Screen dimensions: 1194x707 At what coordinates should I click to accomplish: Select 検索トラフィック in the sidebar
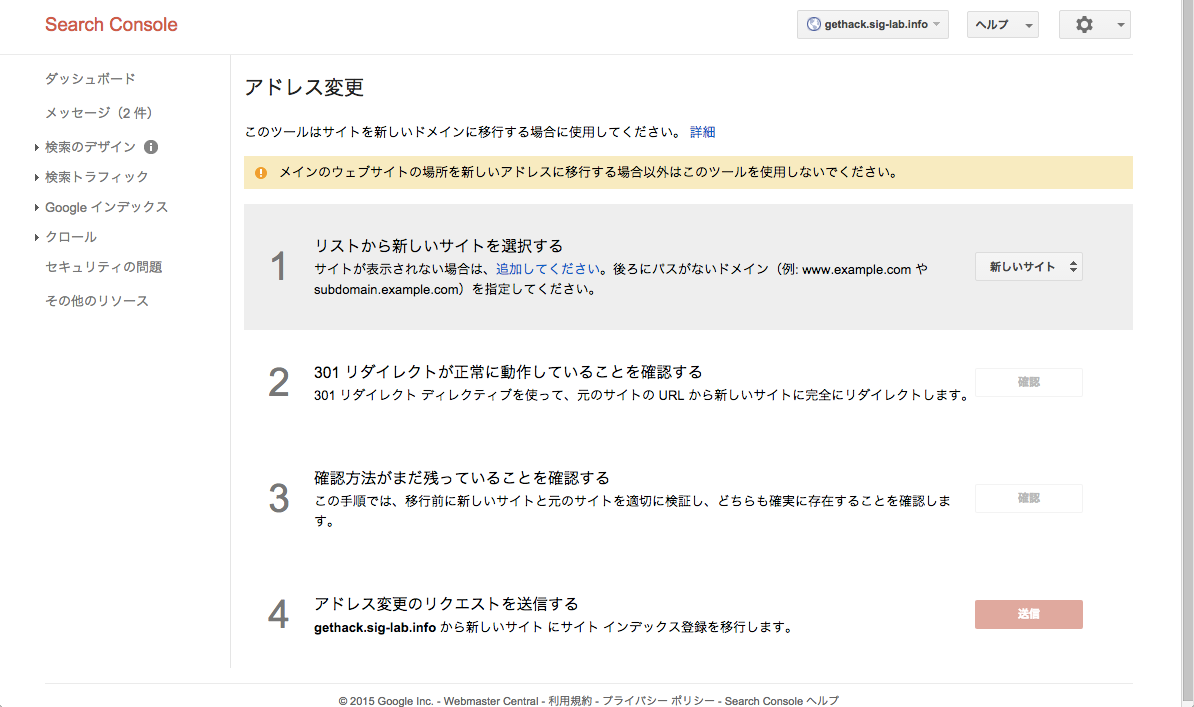97,177
